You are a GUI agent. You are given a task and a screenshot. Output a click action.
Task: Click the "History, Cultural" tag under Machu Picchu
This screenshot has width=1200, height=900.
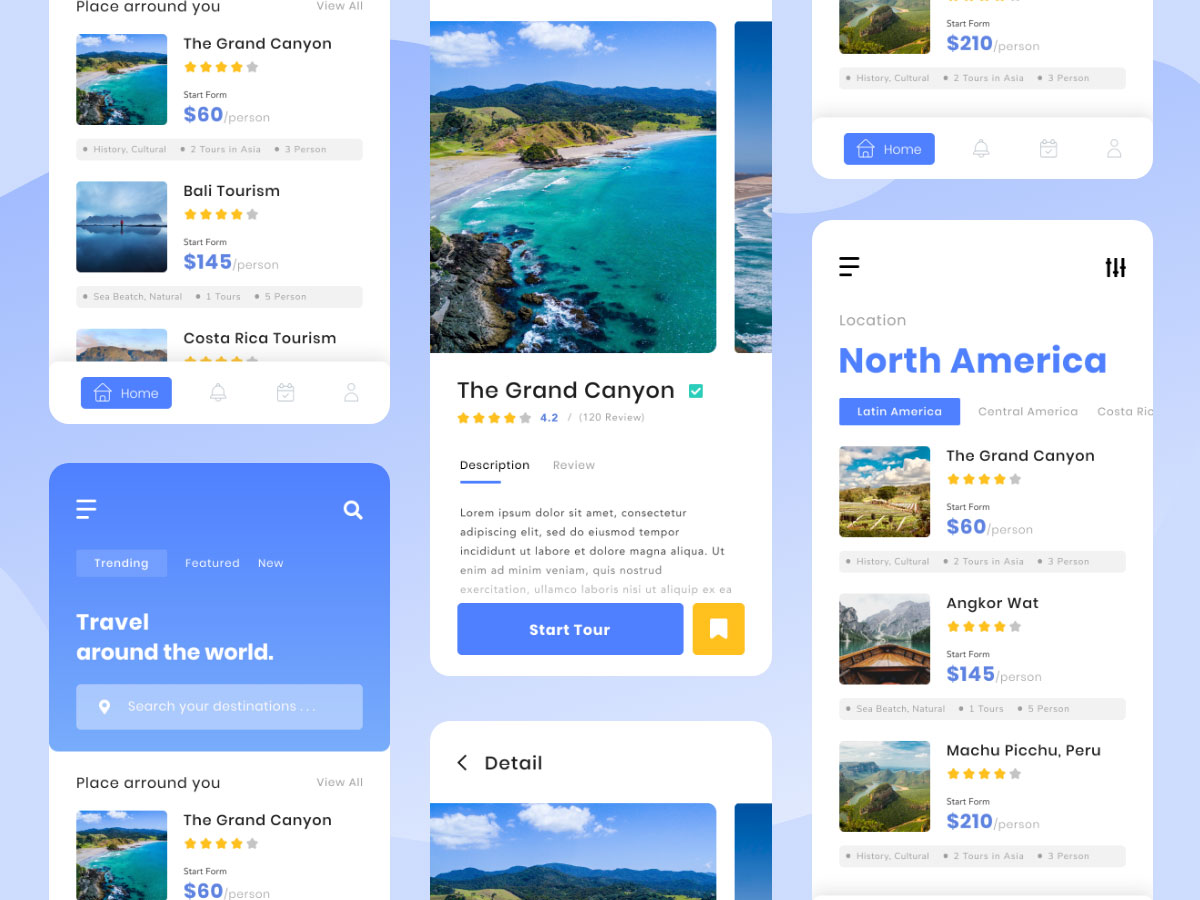point(892,856)
